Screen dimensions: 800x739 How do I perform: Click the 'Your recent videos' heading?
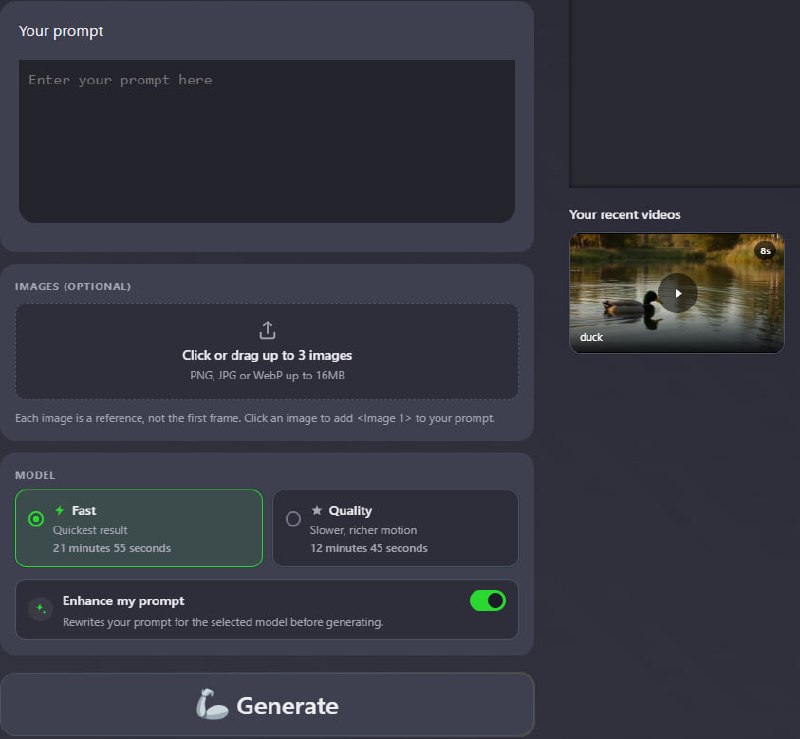(x=624, y=214)
